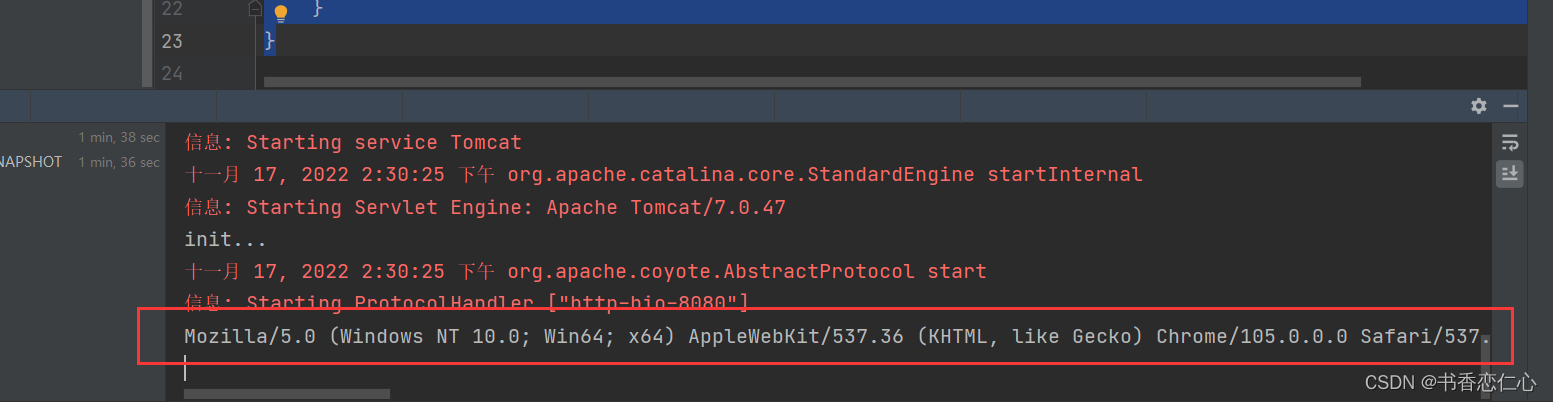Toggle soft-wrap in the console

click(x=1509, y=142)
